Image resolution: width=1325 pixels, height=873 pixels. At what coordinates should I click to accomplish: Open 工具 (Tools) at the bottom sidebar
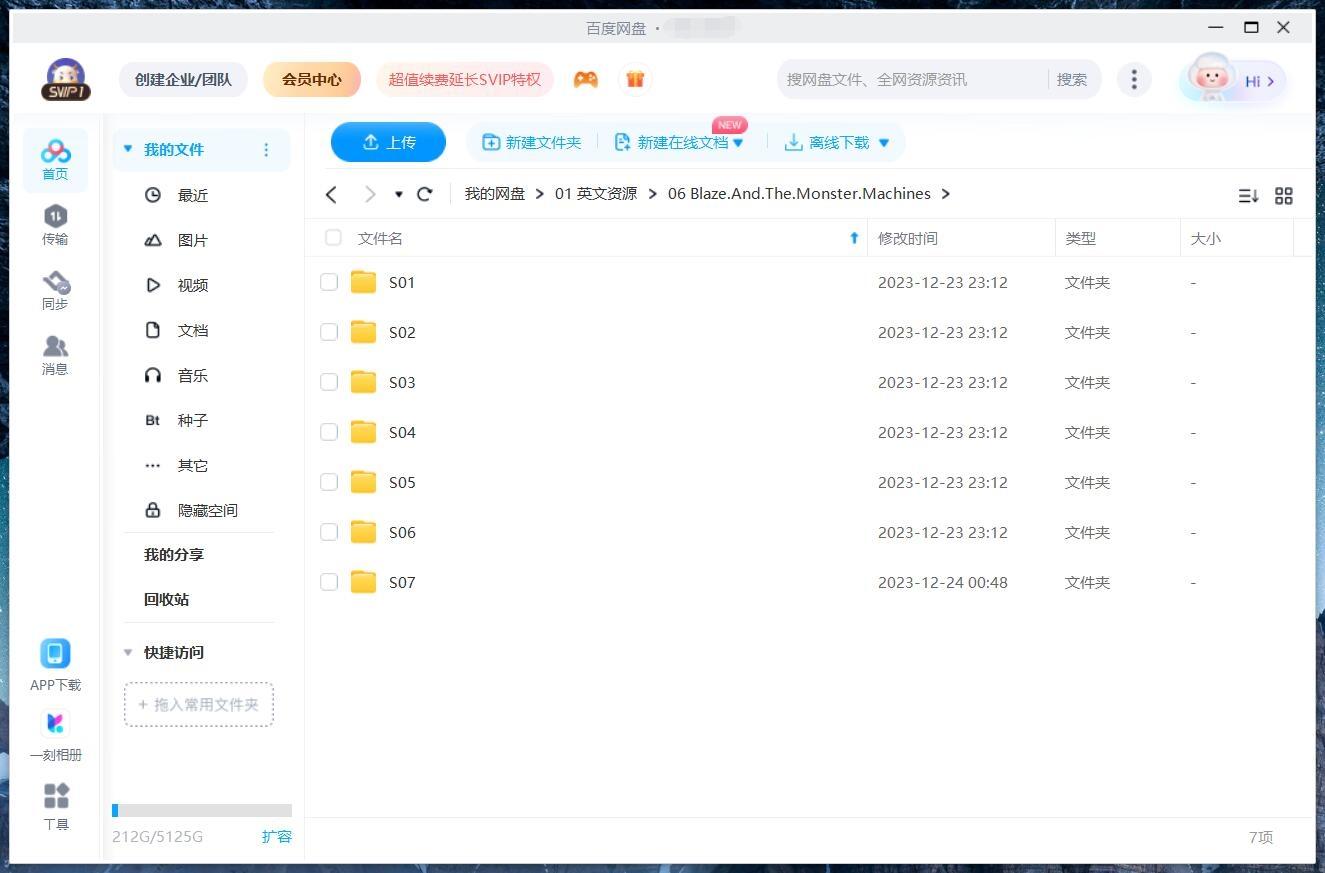point(55,804)
